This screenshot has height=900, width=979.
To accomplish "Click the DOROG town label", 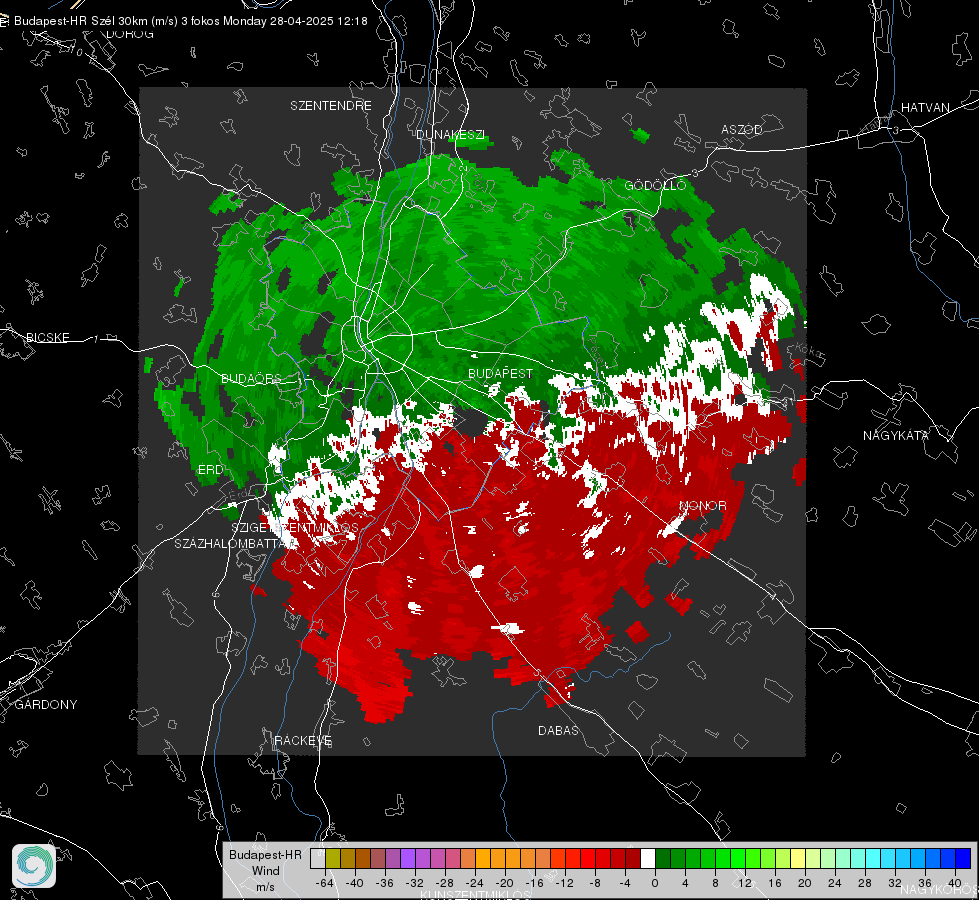I will (x=130, y=34).
